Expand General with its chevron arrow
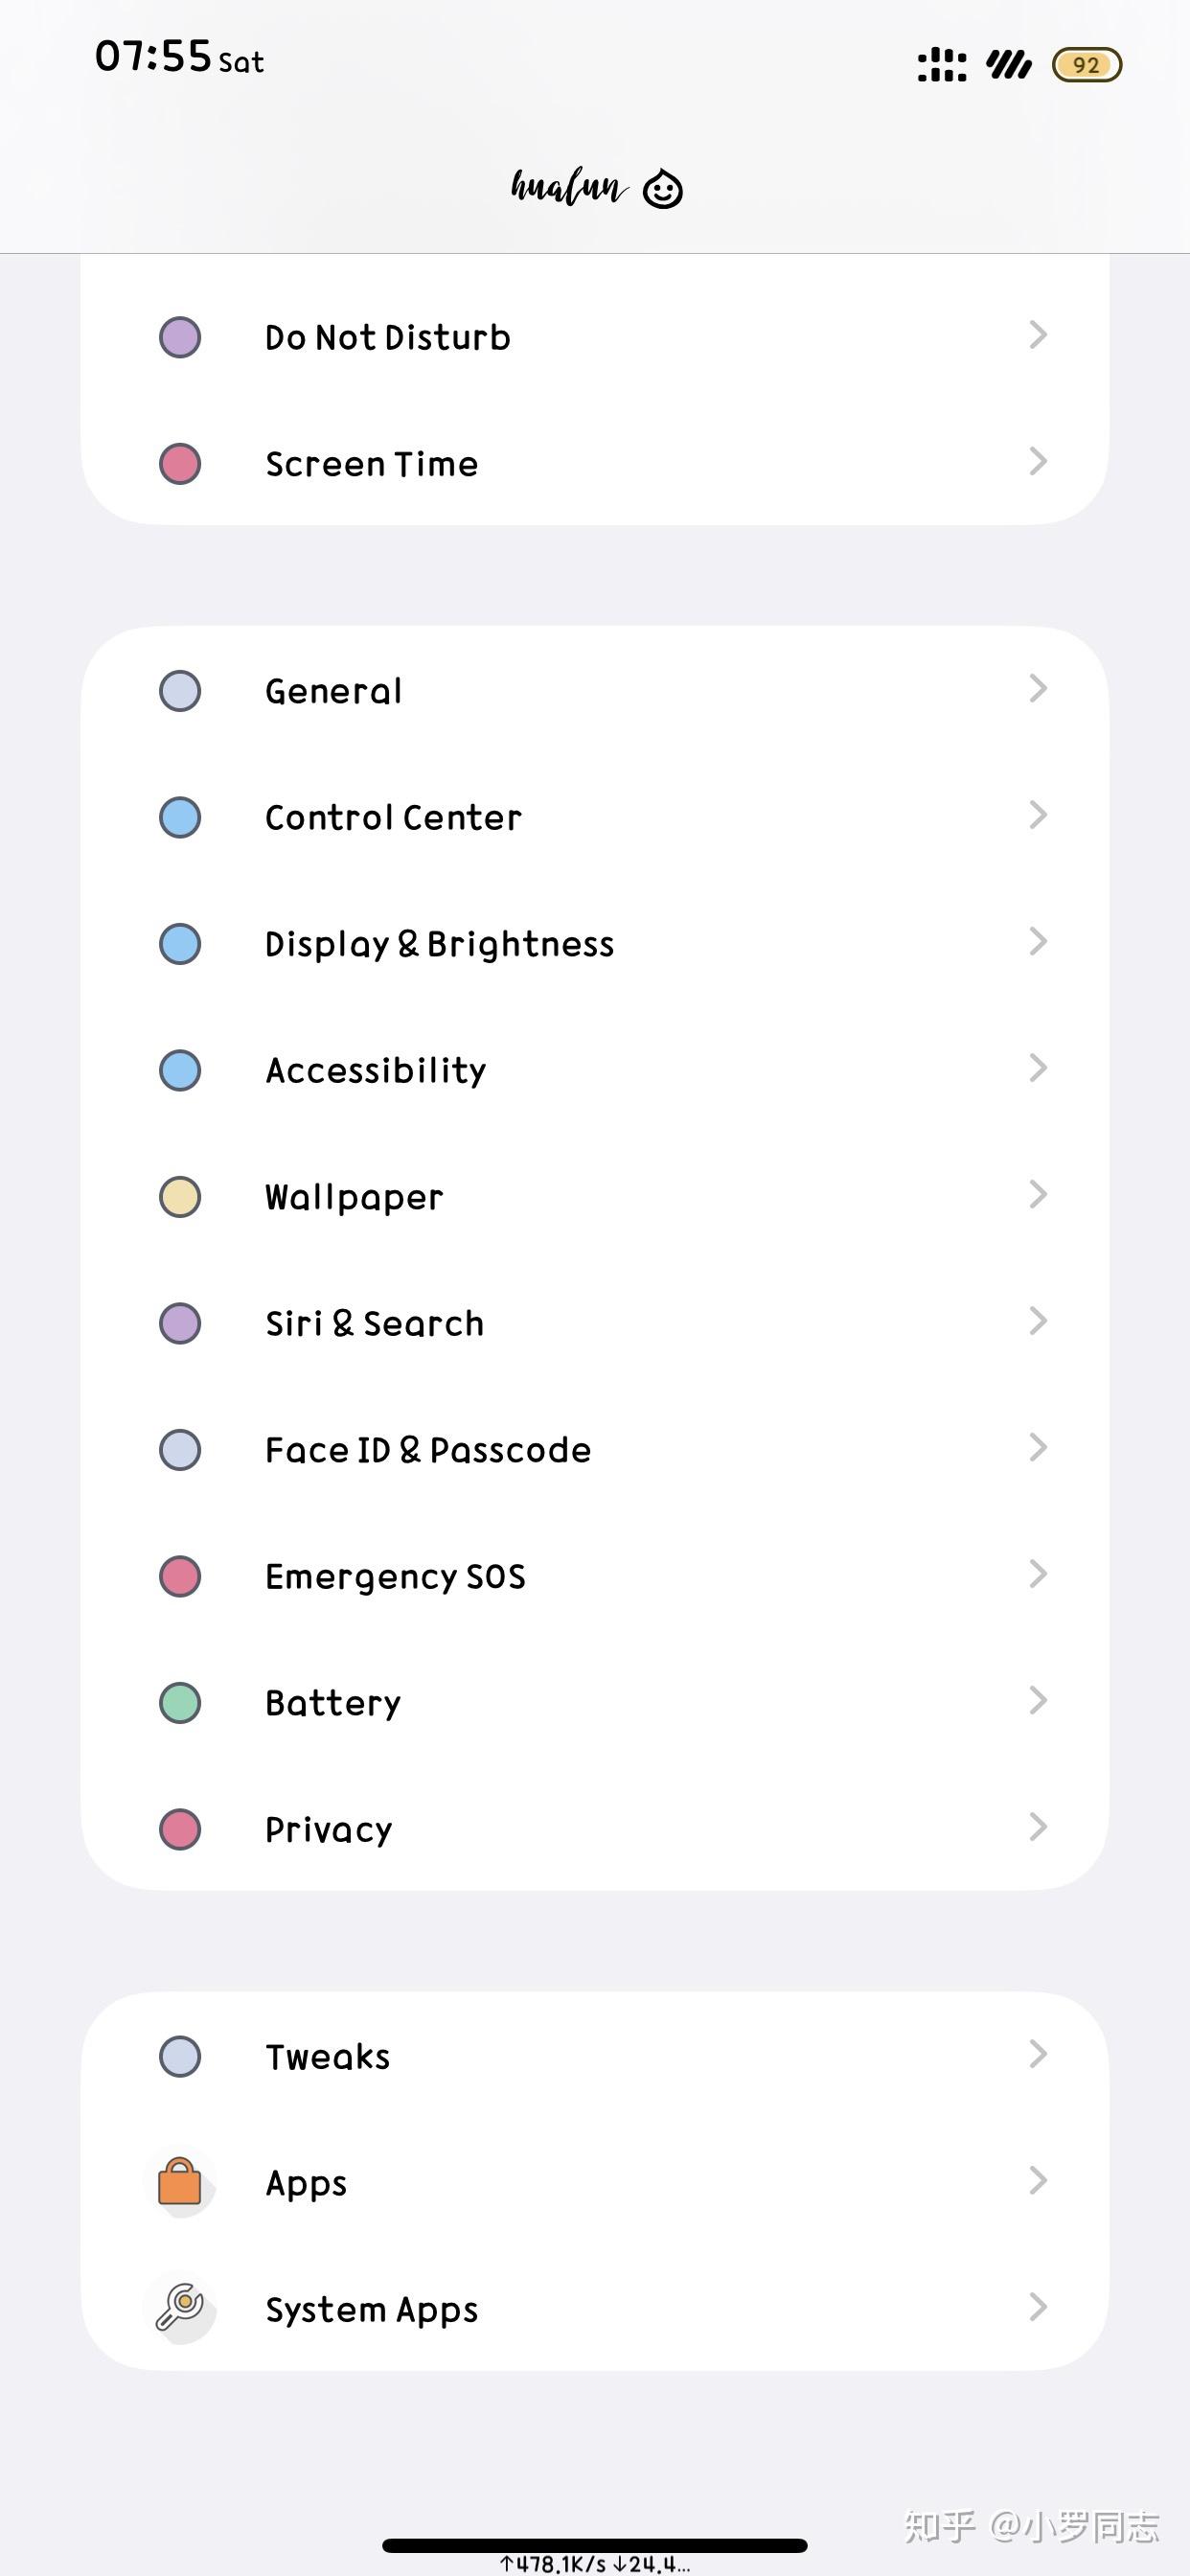1190x2576 pixels. 1038,688
